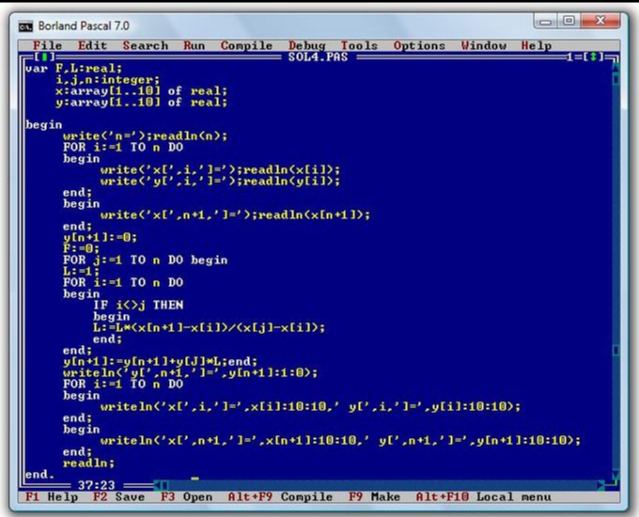Click Alt+F10 Local menu in status bar
The height and width of the screenshot is (517, 639).
(483, 497)
